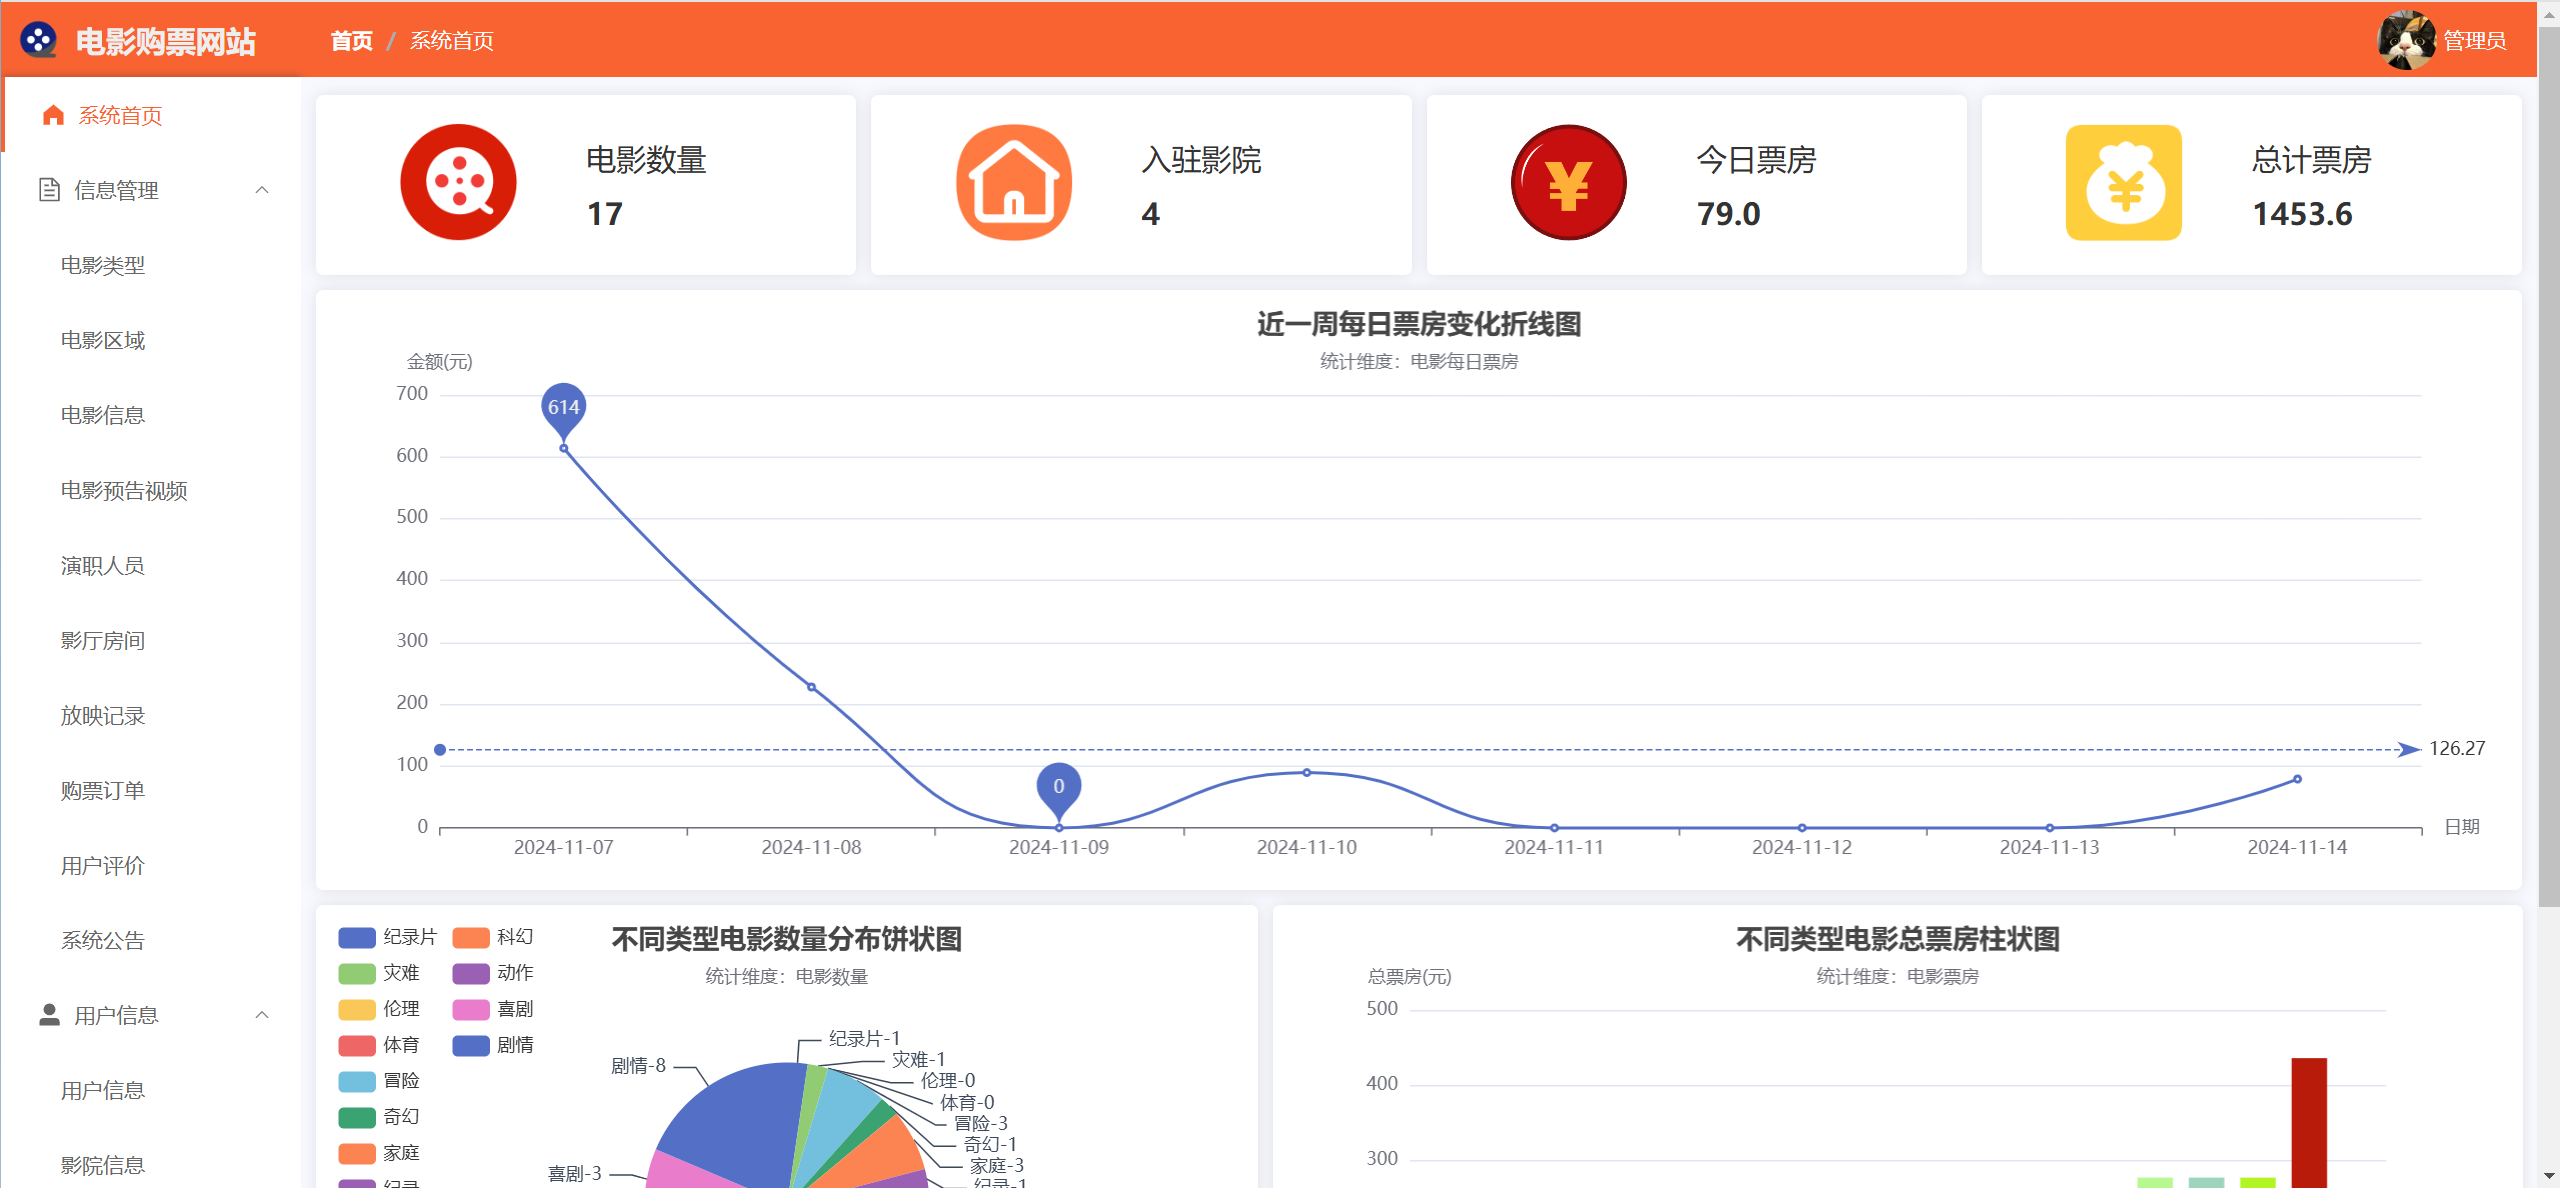Click the yellow money bag icon
Screen dimensions: 2560x1188
pos(2124,183)
